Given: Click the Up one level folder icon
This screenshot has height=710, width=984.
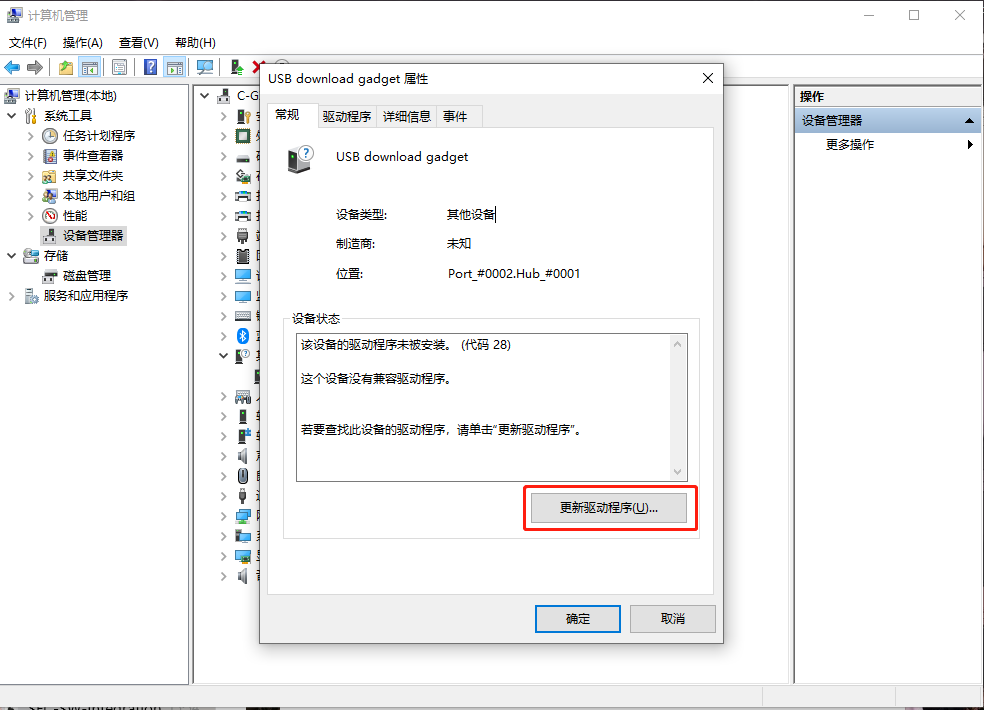Looking at the screenshot, I should coord(66,67).
